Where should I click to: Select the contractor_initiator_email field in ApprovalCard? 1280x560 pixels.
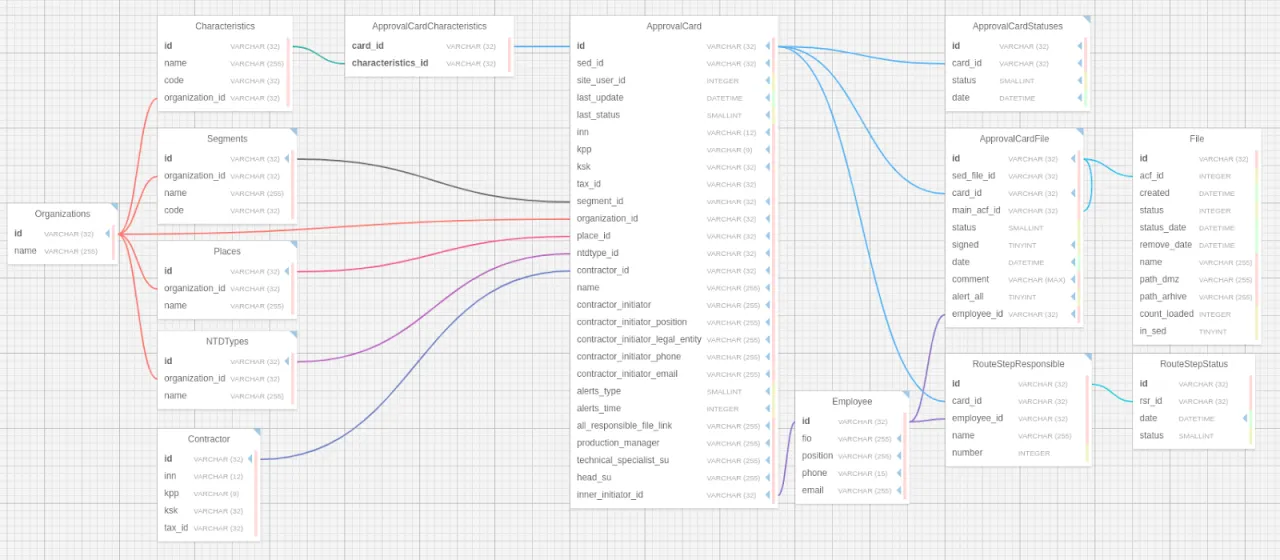(x=627, y=374)
